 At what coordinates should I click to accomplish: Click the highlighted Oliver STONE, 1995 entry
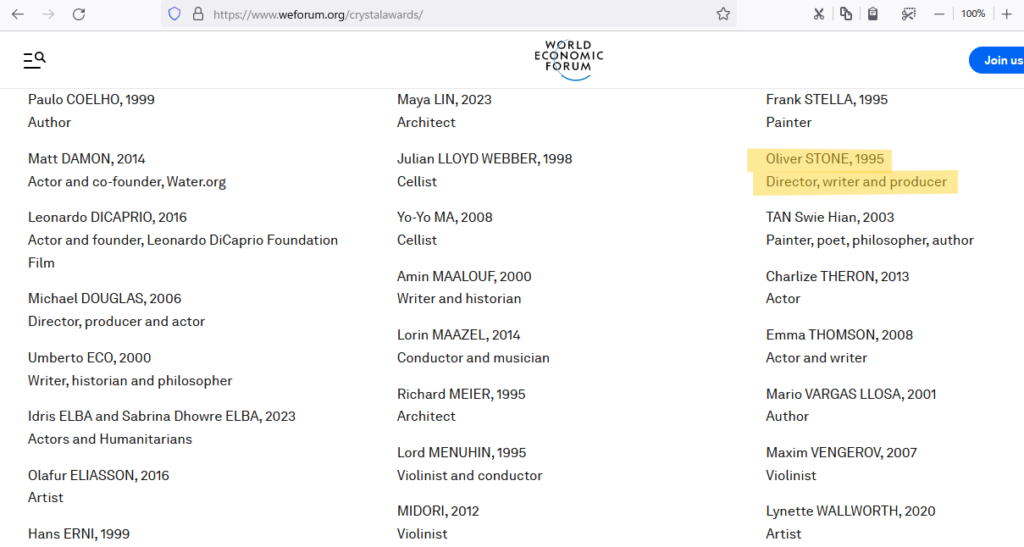(824, 159)
